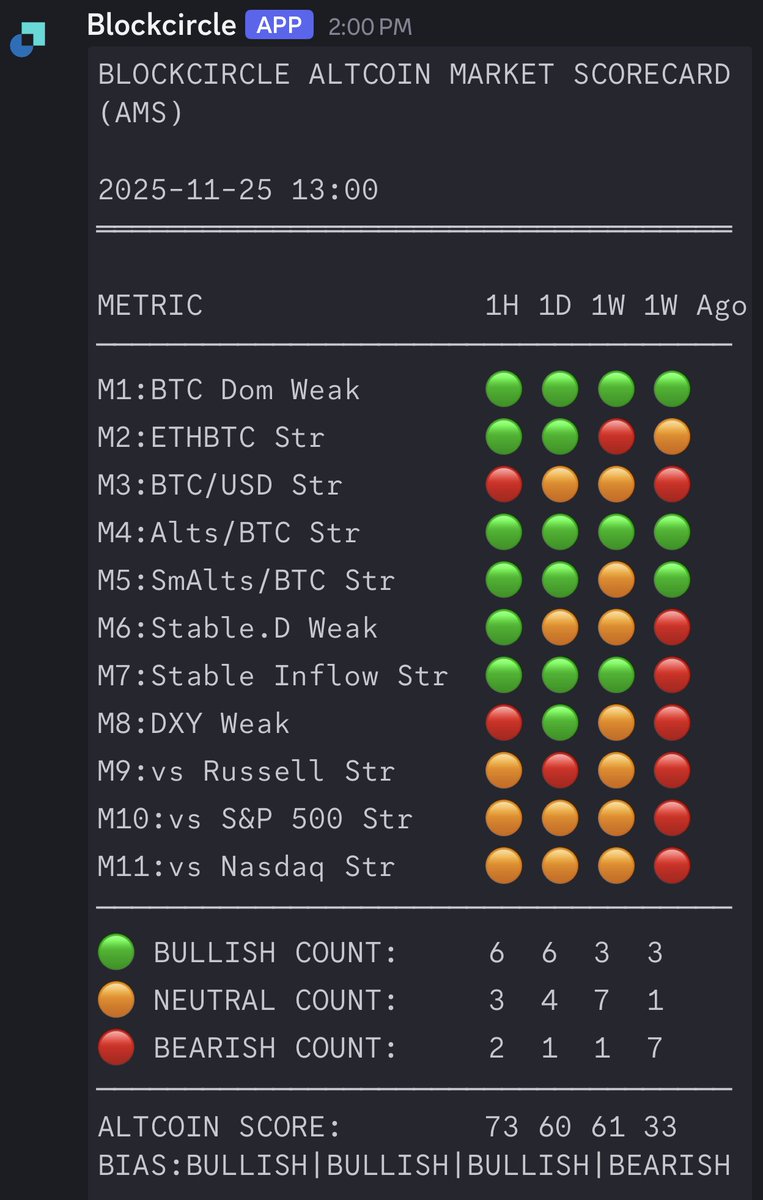Image resolution: width=763 pixels, height=1200 pixels.
Task: Click the BIAS: label
Action: (141, 1166)
